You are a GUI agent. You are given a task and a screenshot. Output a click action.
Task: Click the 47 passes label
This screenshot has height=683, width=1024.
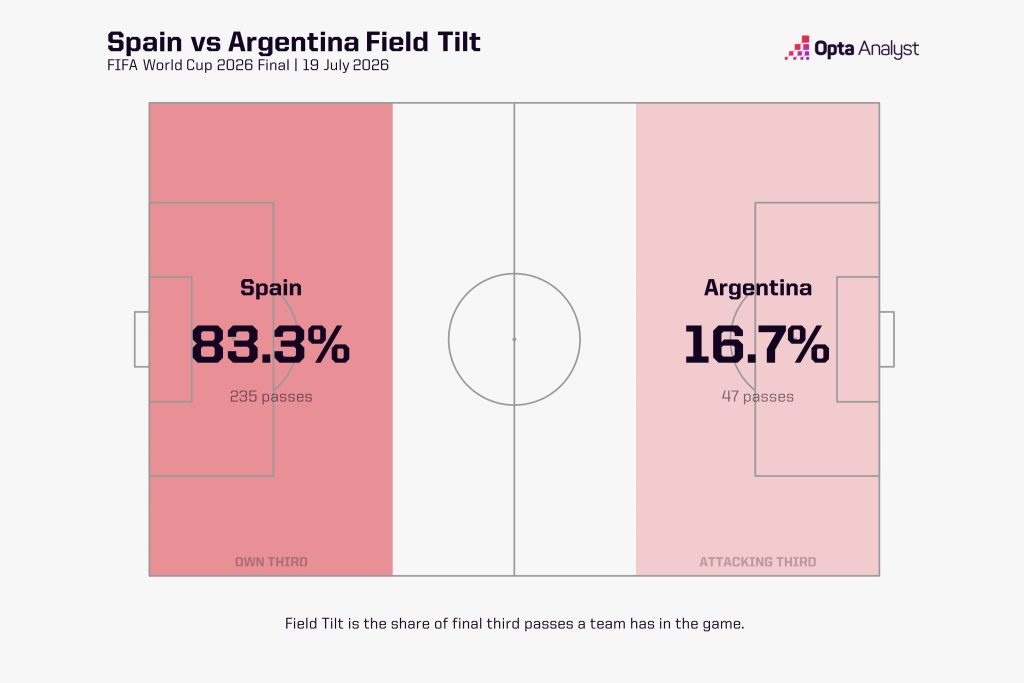(758, 396)
